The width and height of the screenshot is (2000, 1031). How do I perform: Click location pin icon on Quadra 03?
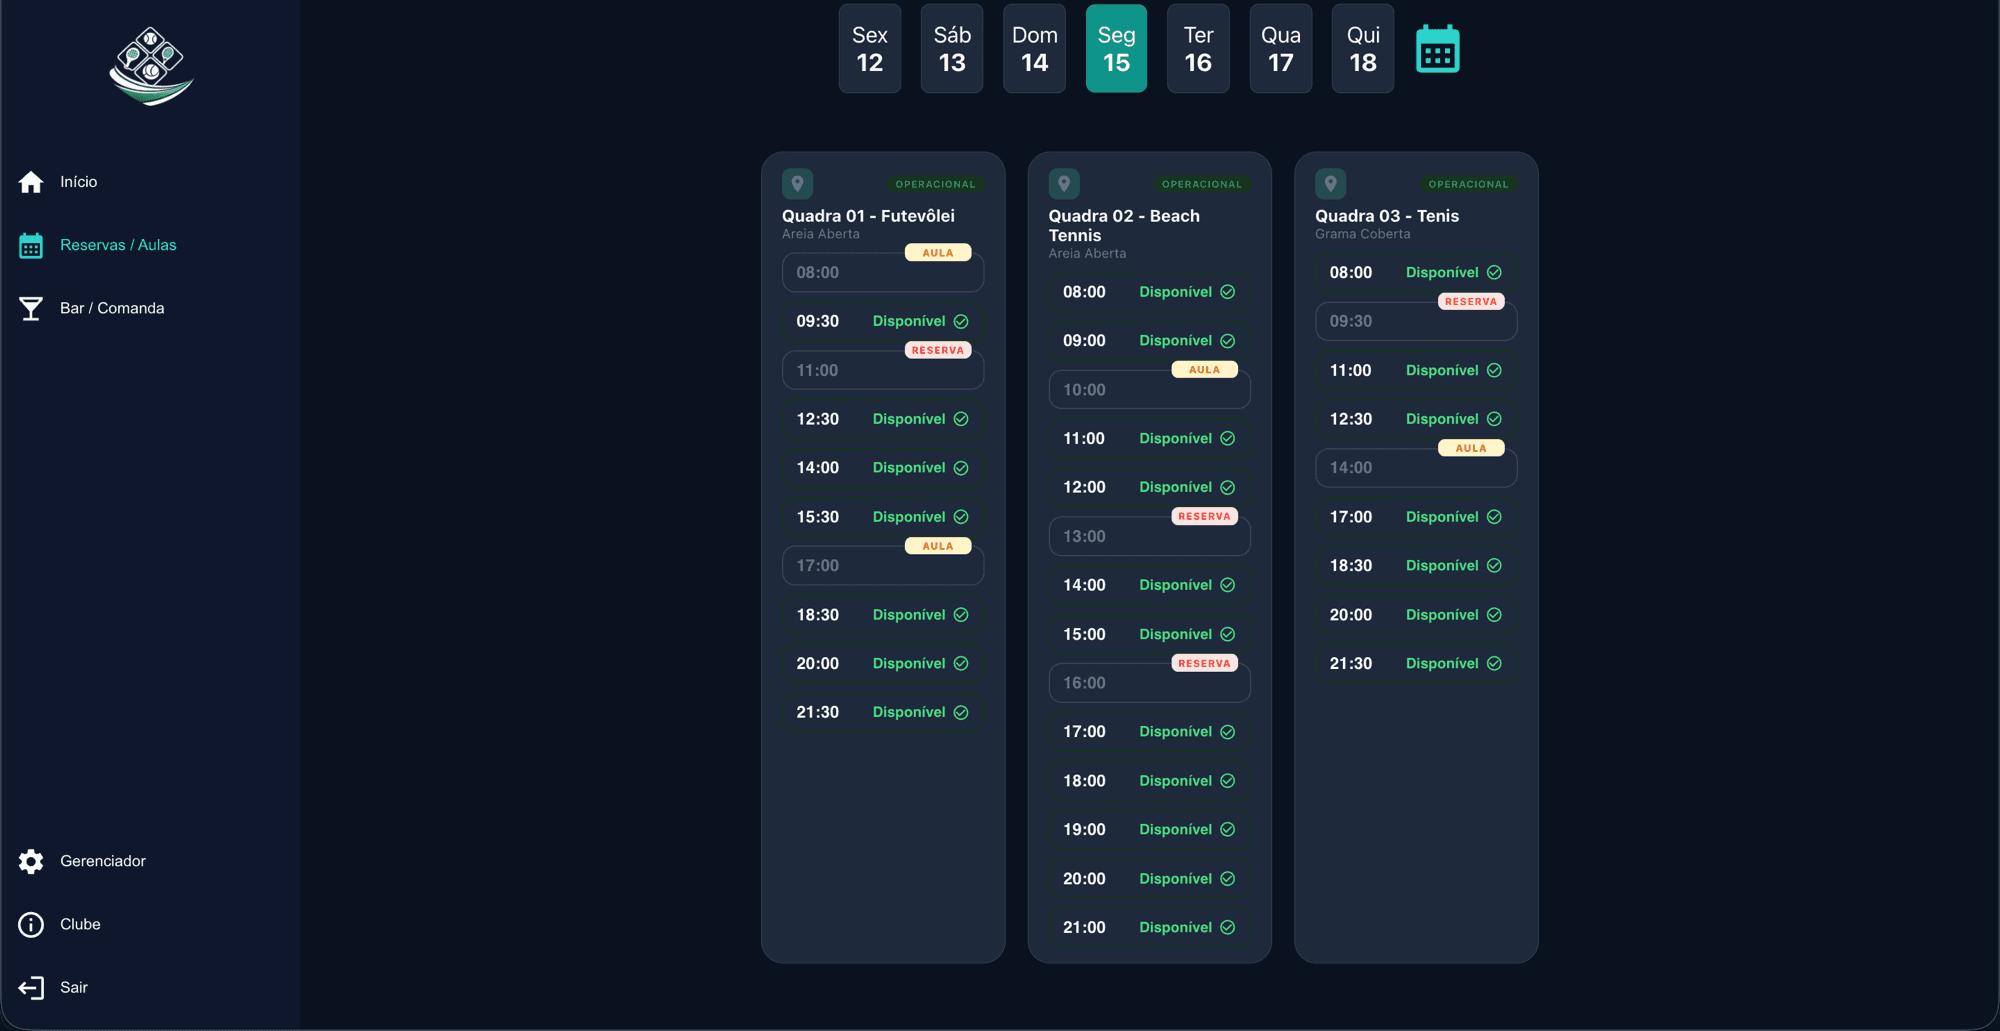[x=1330, y=184]
